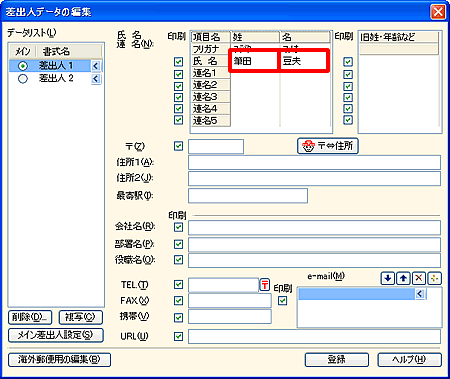Toggle FAX print checkbox
The height and width of the screenshot is (379, 450).
pos(178,301)
